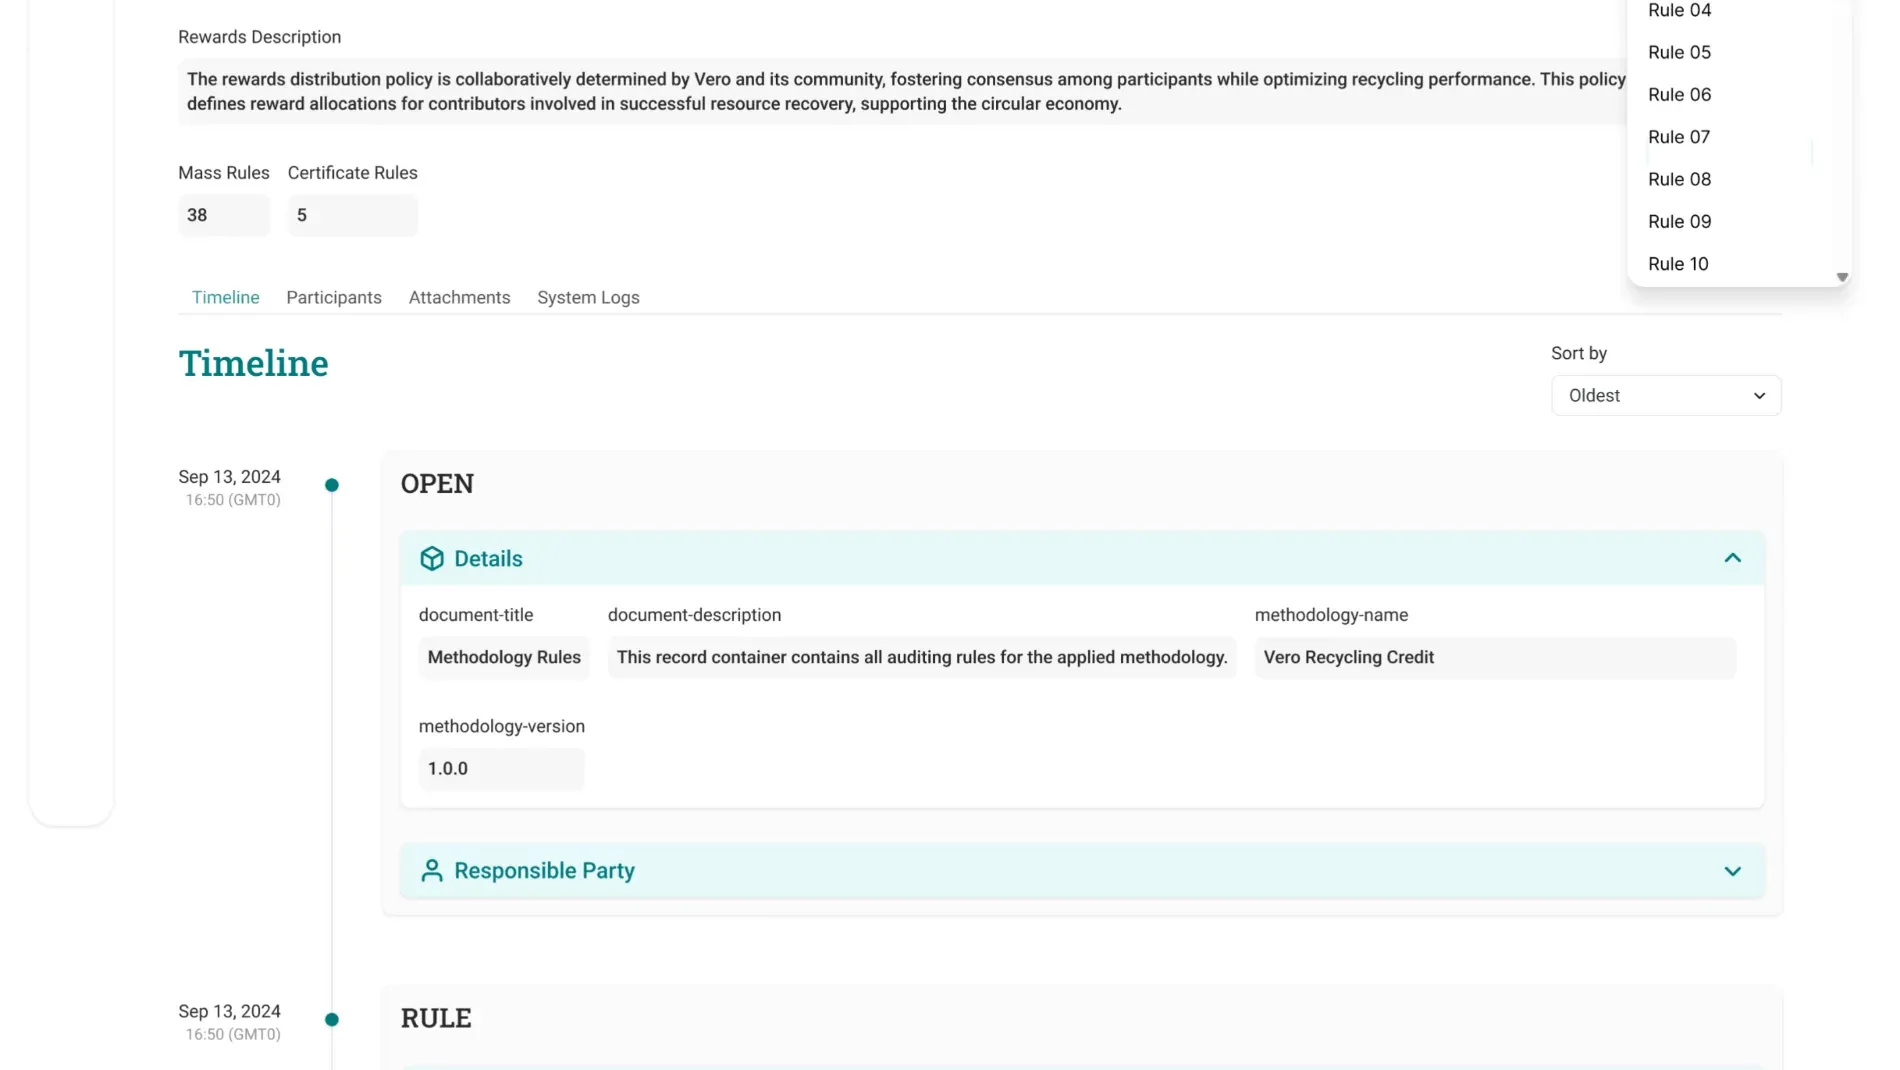Screen dimensions: 1900x1070
Task: Open the Attachments tab
Action: pyautogui.click(x=459, y=297)
